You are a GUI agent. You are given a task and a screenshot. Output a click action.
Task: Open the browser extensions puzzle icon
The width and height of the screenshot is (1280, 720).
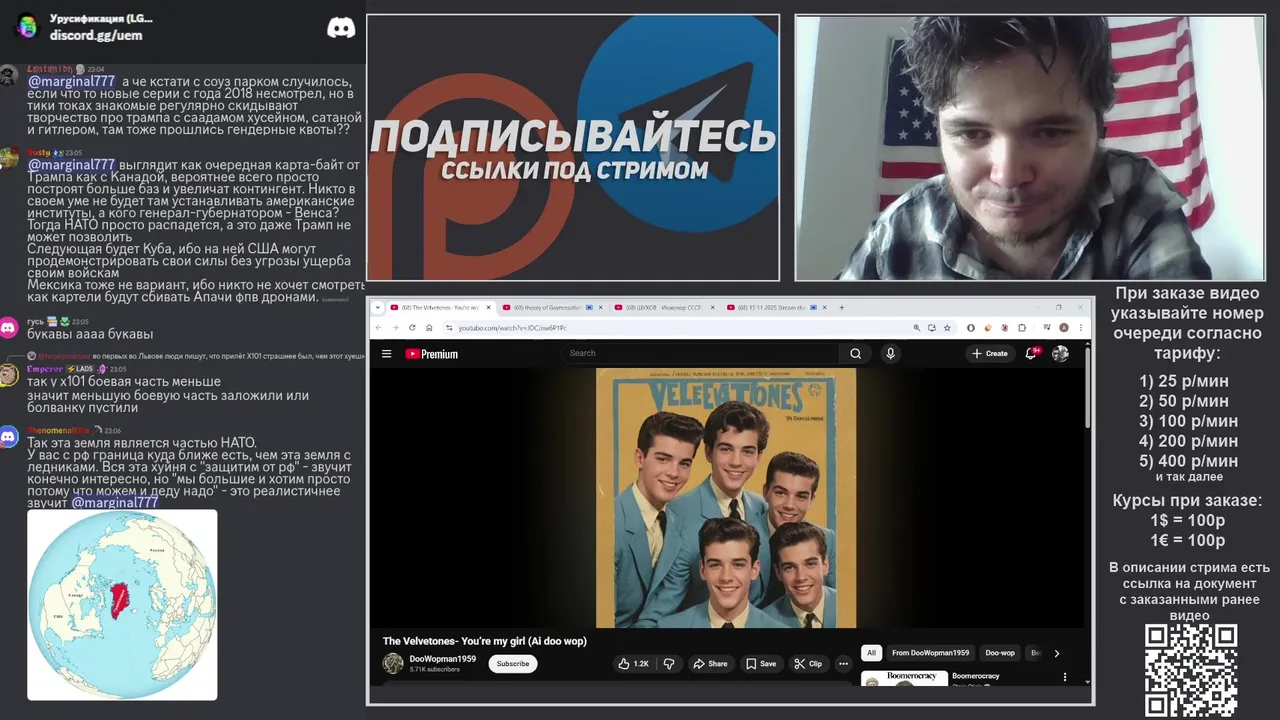pos(1022,327)
